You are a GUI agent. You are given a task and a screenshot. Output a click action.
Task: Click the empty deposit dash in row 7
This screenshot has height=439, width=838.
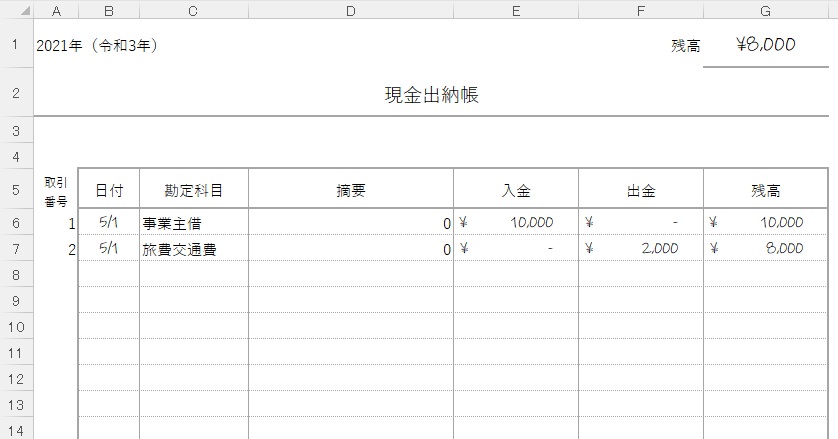516,248
